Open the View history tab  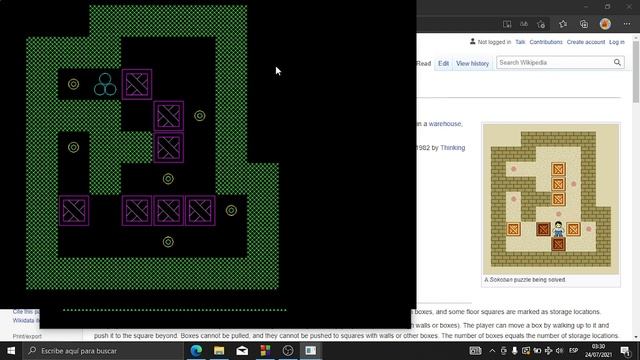tap(472, 63)
